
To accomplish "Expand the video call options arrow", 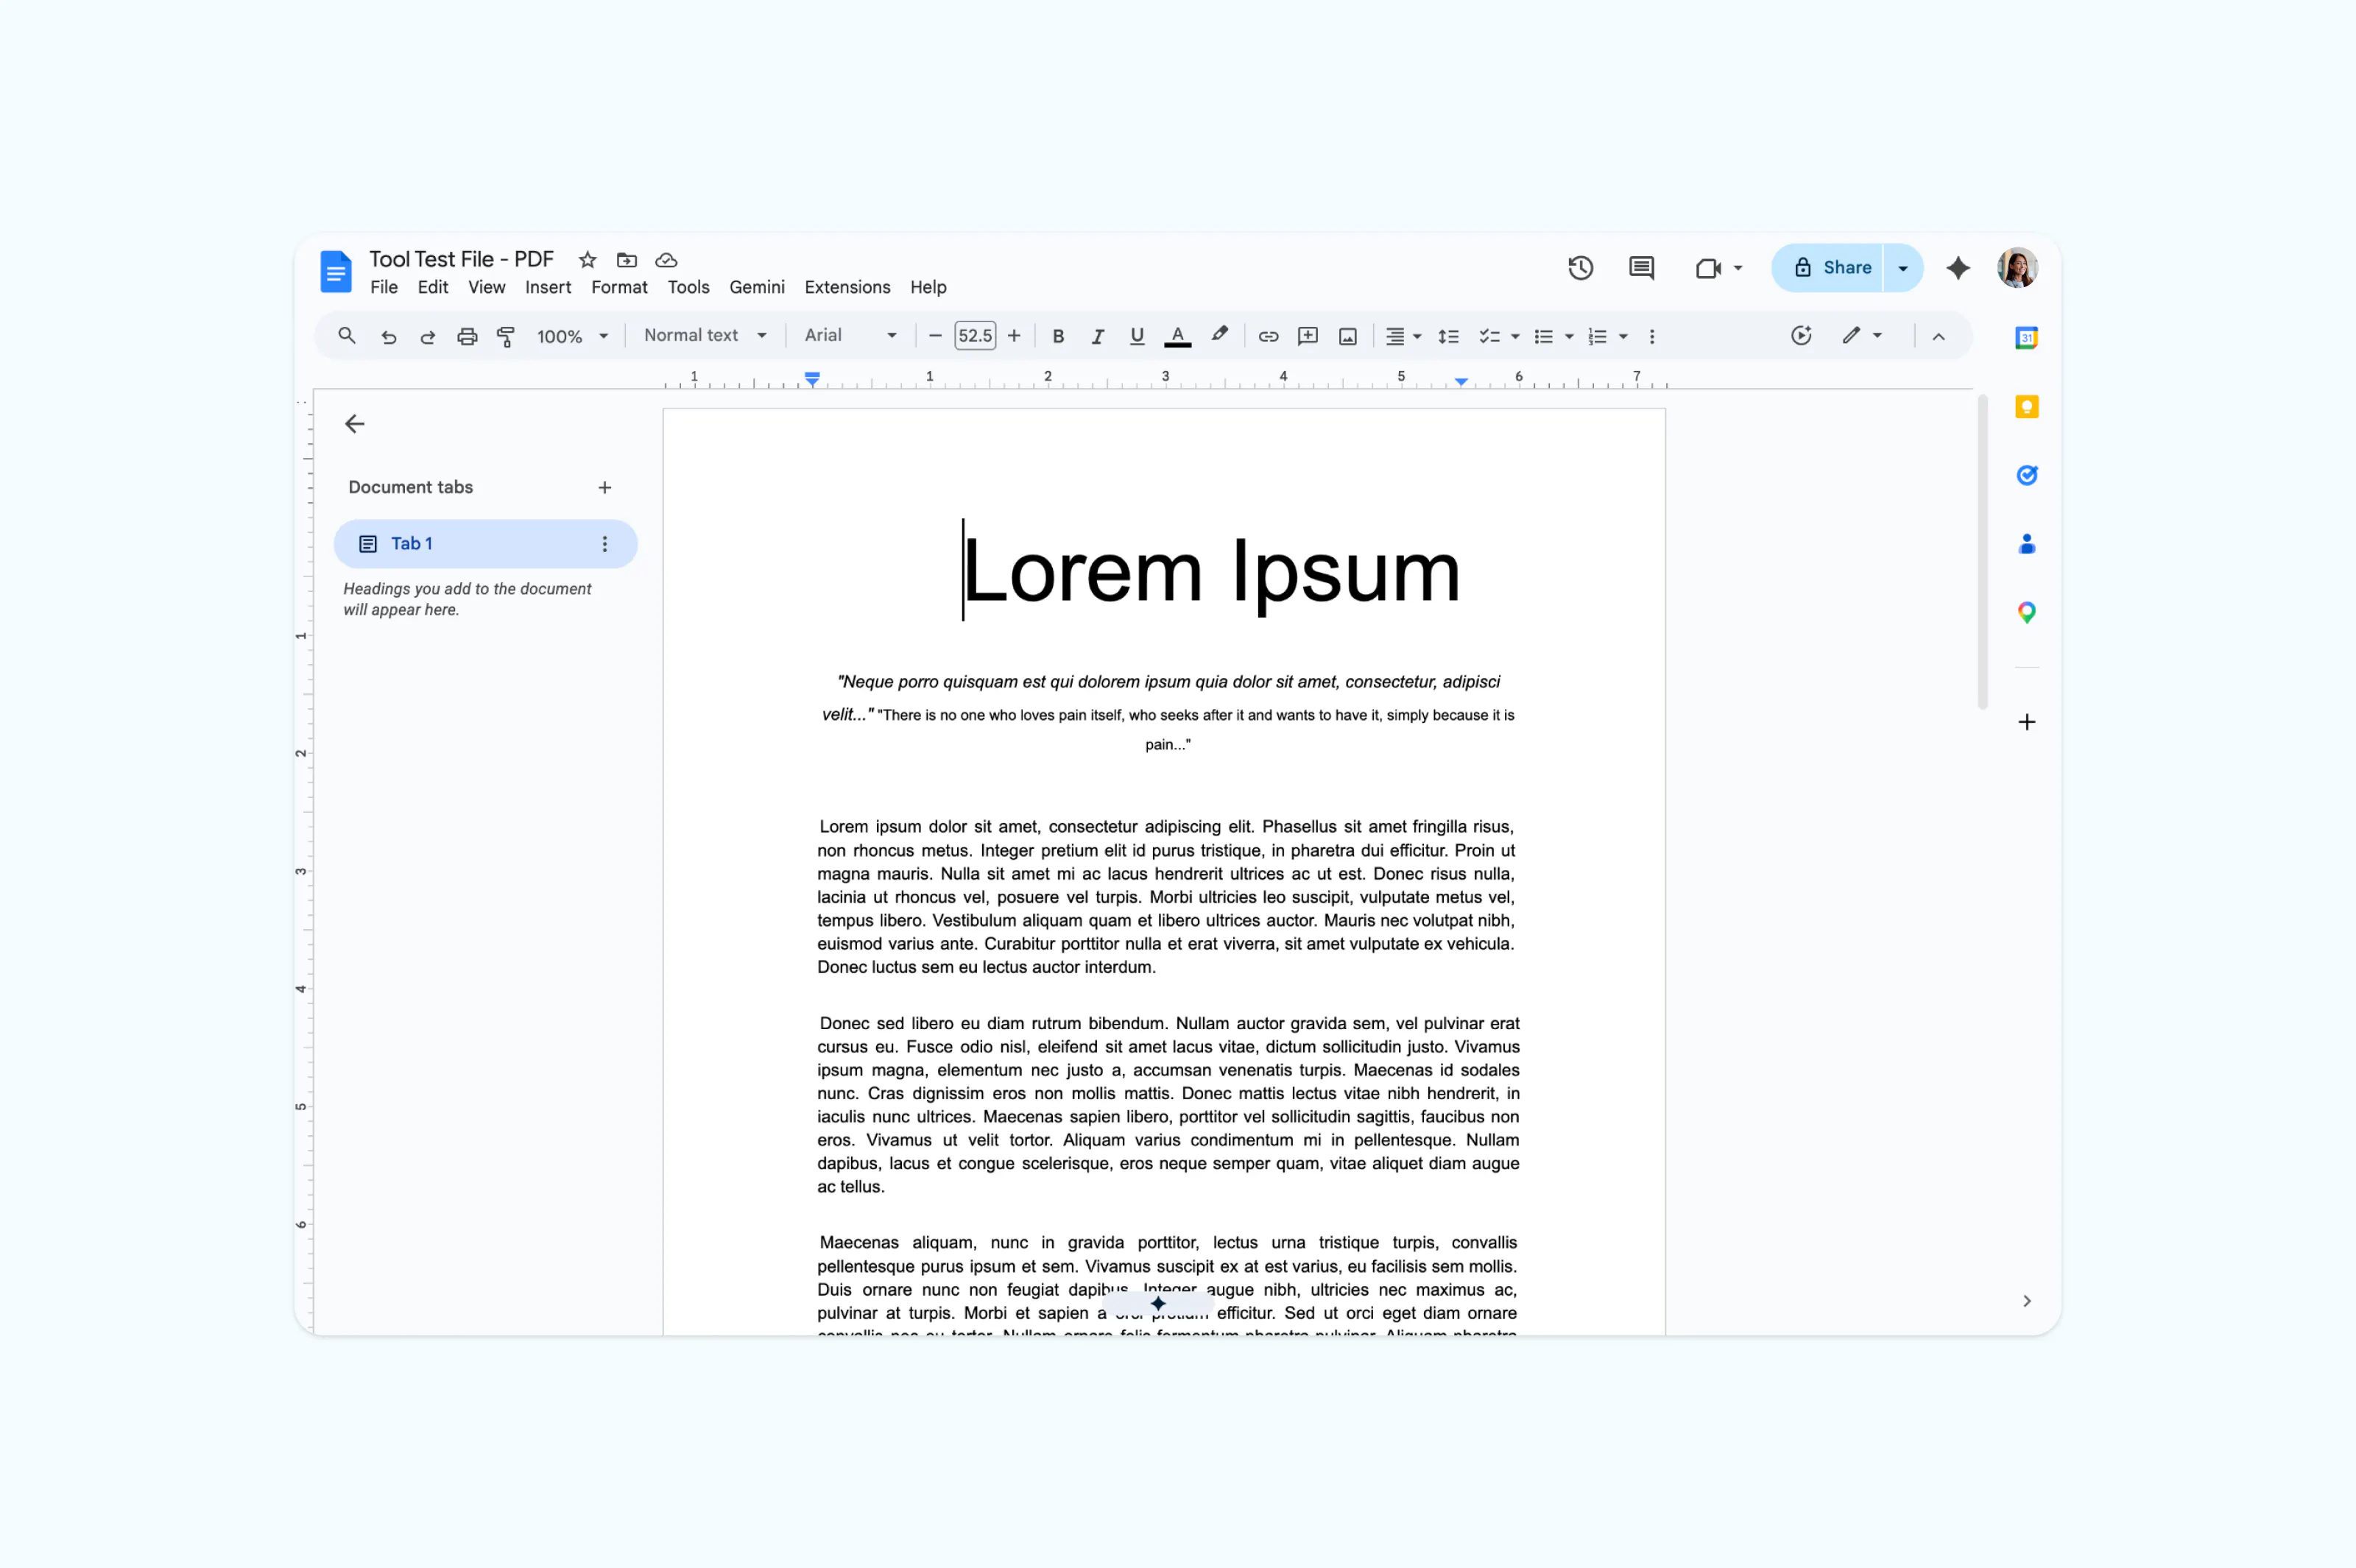I will (x=1738, y=268).
